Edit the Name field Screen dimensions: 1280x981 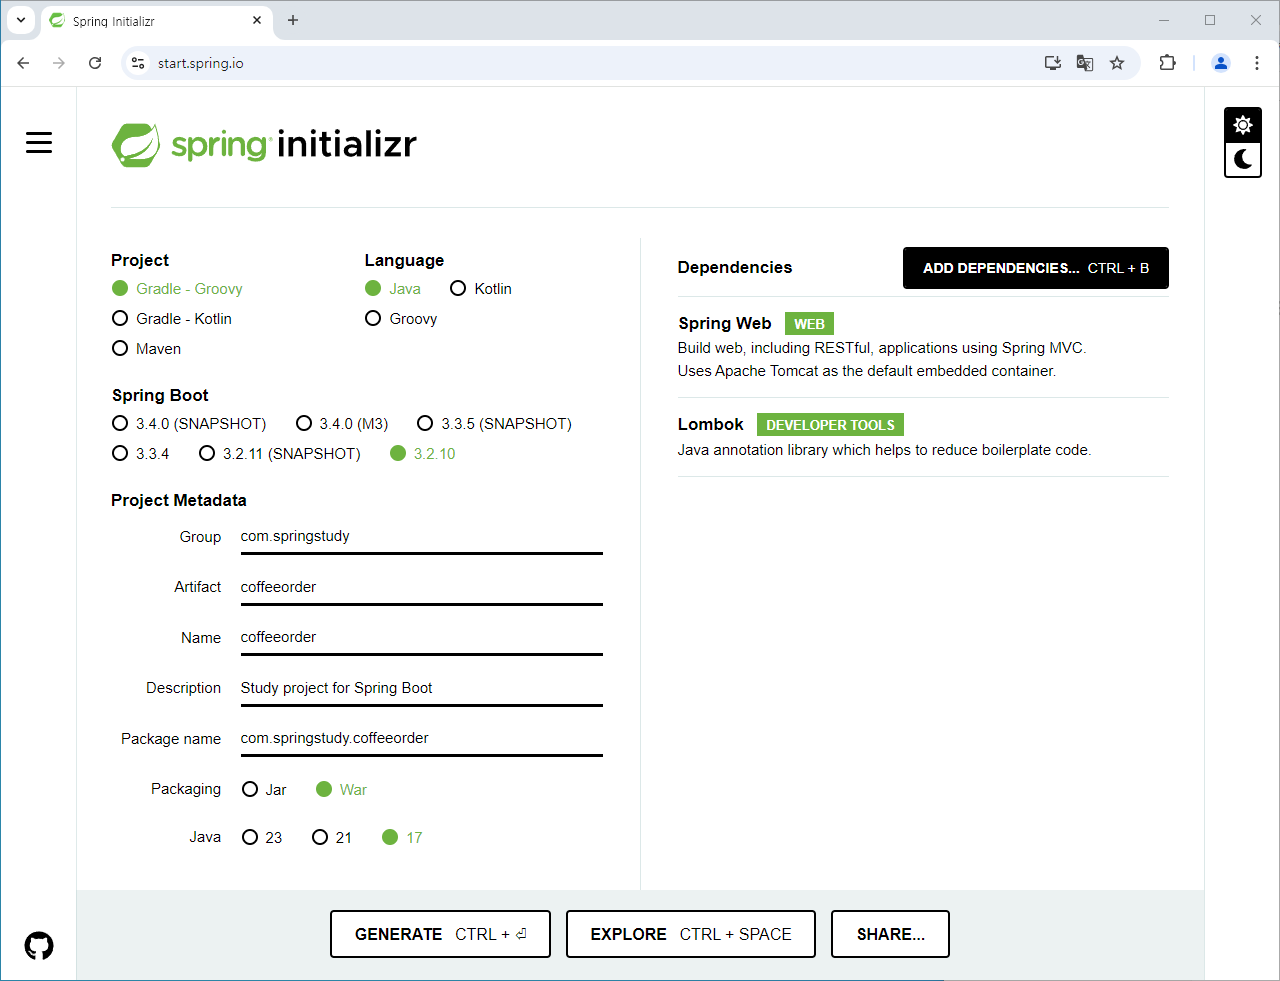coord(421,638)
